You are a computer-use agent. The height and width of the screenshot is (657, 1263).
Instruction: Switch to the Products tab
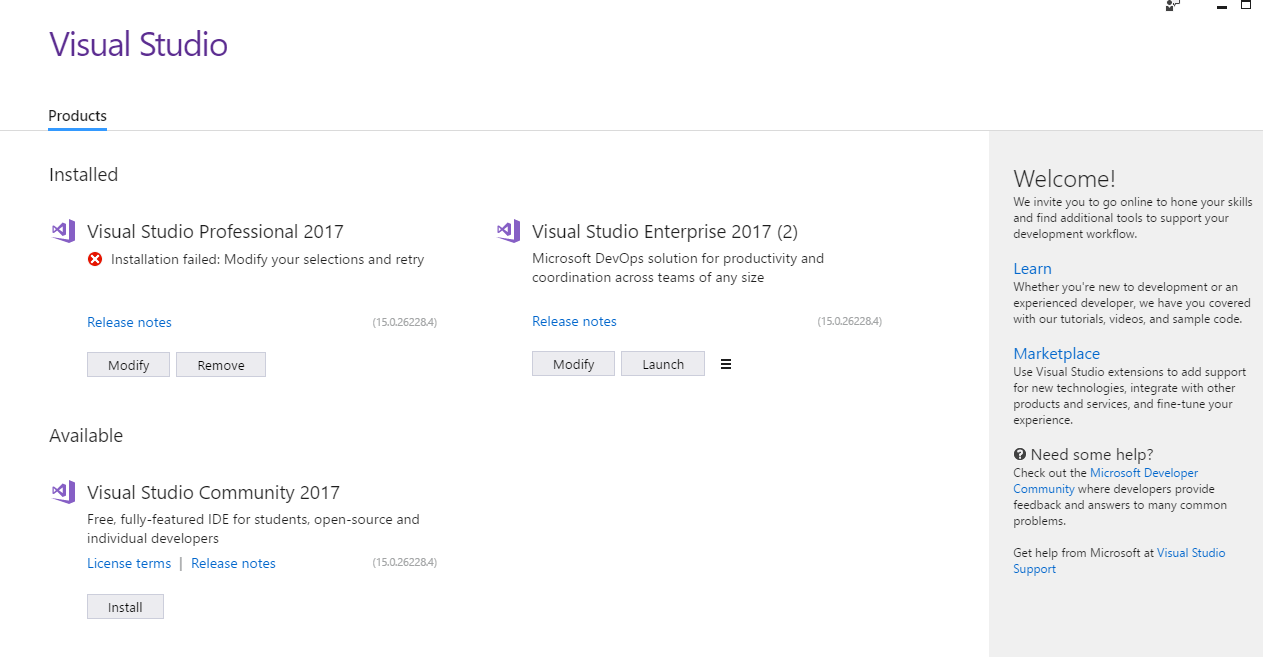tap(77, 116)
